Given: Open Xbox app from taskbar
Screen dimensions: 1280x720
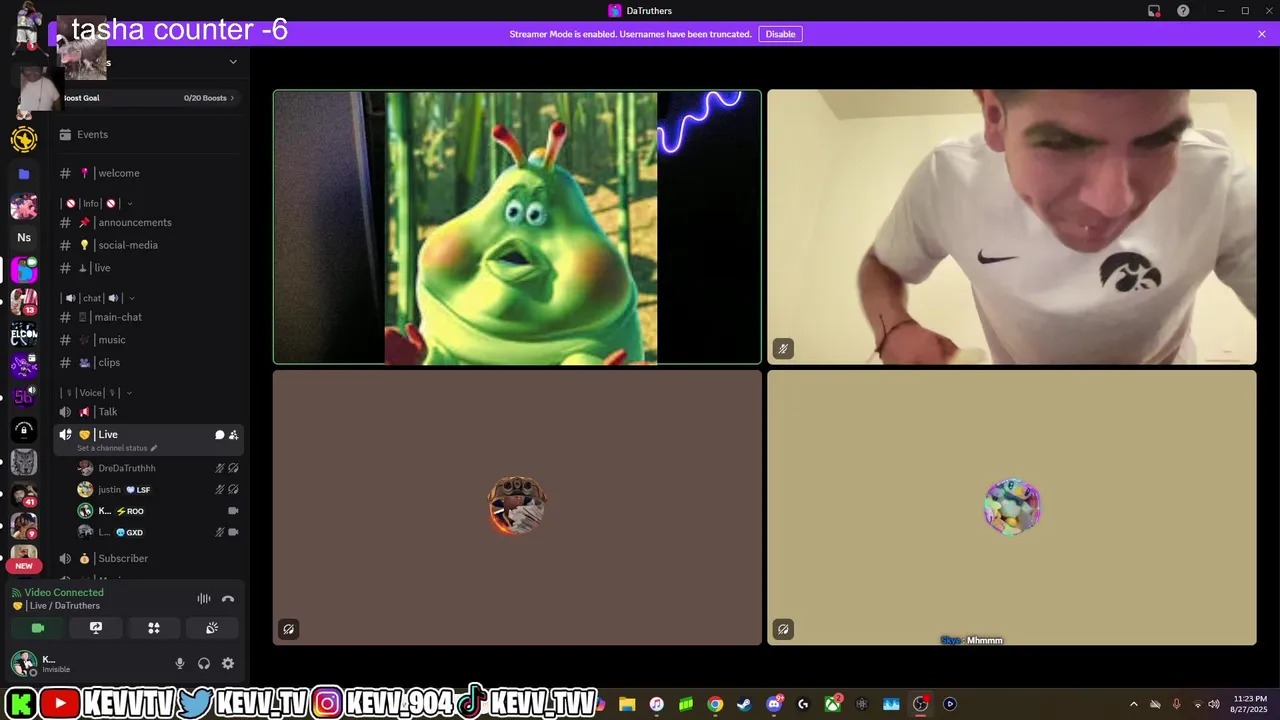Looking at the screenshot, I should [x=832, y=704].
